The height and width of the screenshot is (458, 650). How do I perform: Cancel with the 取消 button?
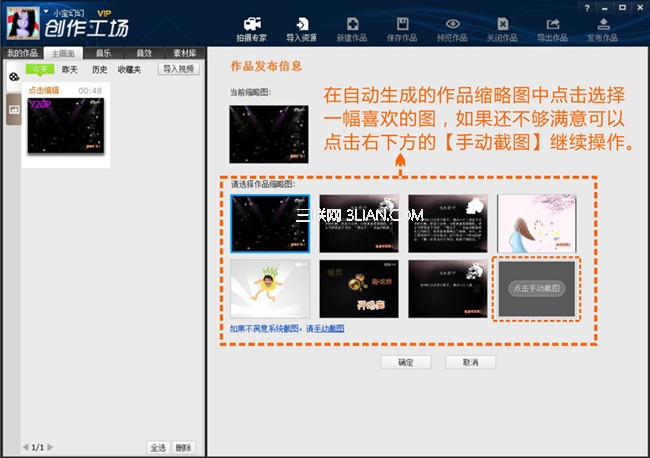pos(471,362)
